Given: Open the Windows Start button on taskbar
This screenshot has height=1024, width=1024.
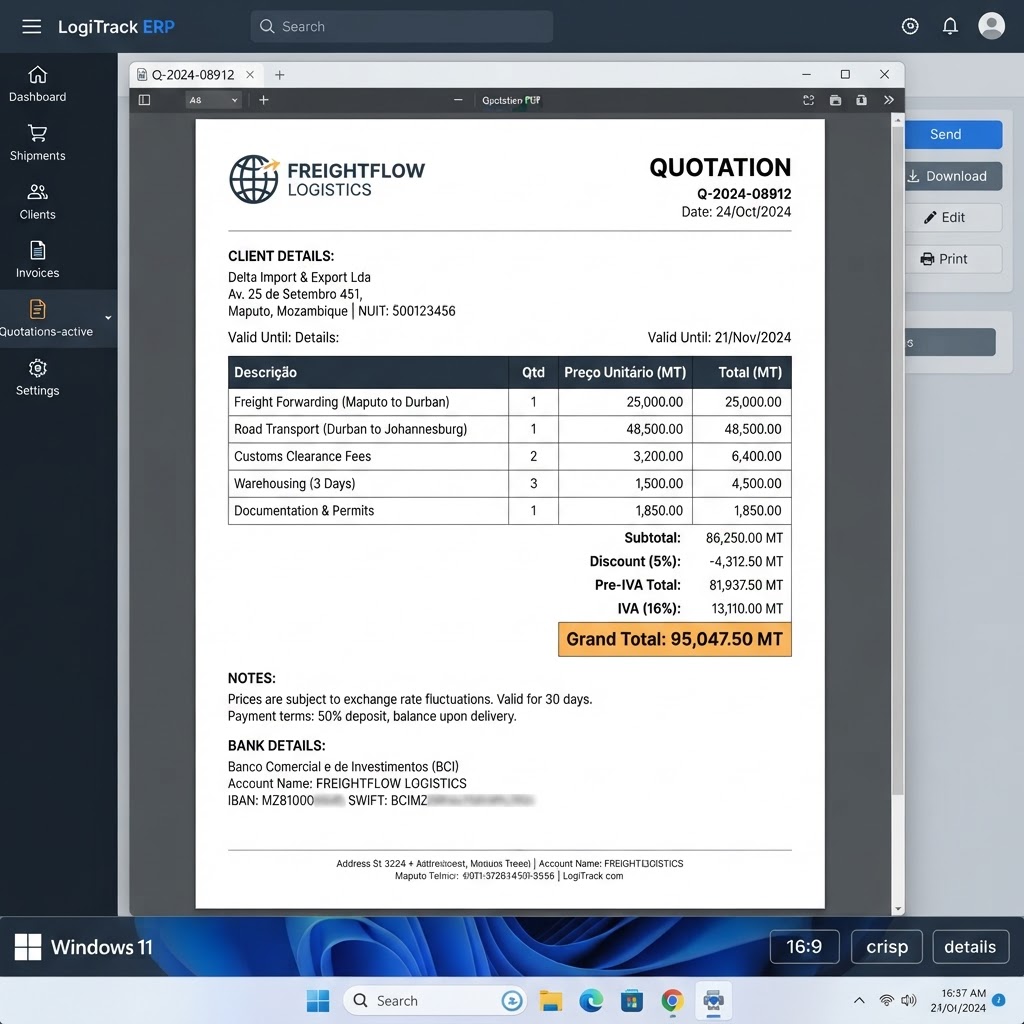Looking at the screenshot, I should point(318,1000).
